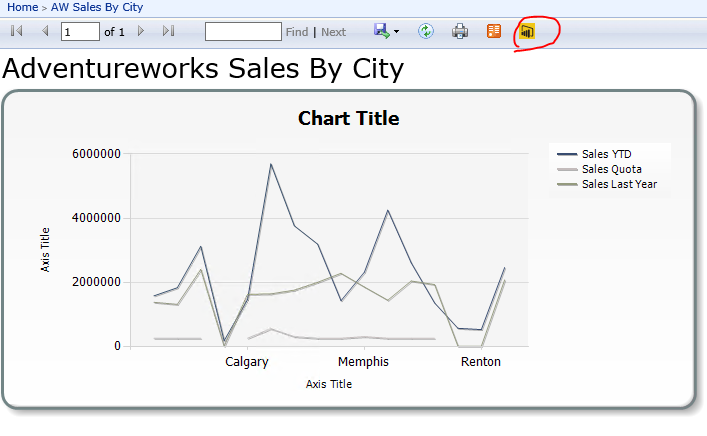
Task: Click the Find link in toolbar
Action: (x=297, y=32)
